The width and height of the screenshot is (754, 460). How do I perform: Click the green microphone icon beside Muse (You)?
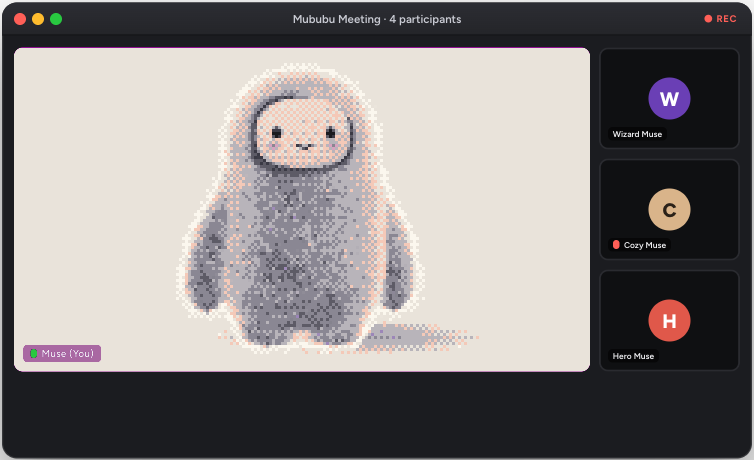click(x=34, y=353)
